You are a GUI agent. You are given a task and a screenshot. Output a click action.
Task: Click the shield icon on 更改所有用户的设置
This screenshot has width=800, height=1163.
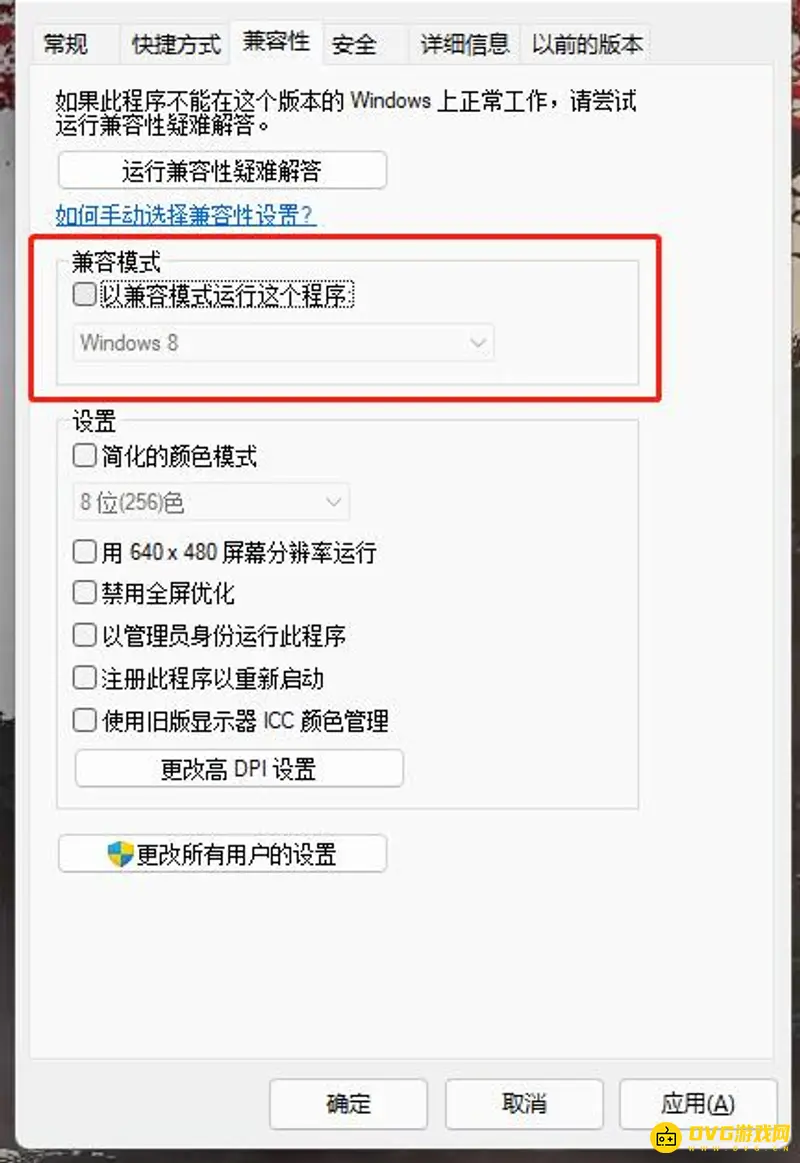tap(120, 854)
